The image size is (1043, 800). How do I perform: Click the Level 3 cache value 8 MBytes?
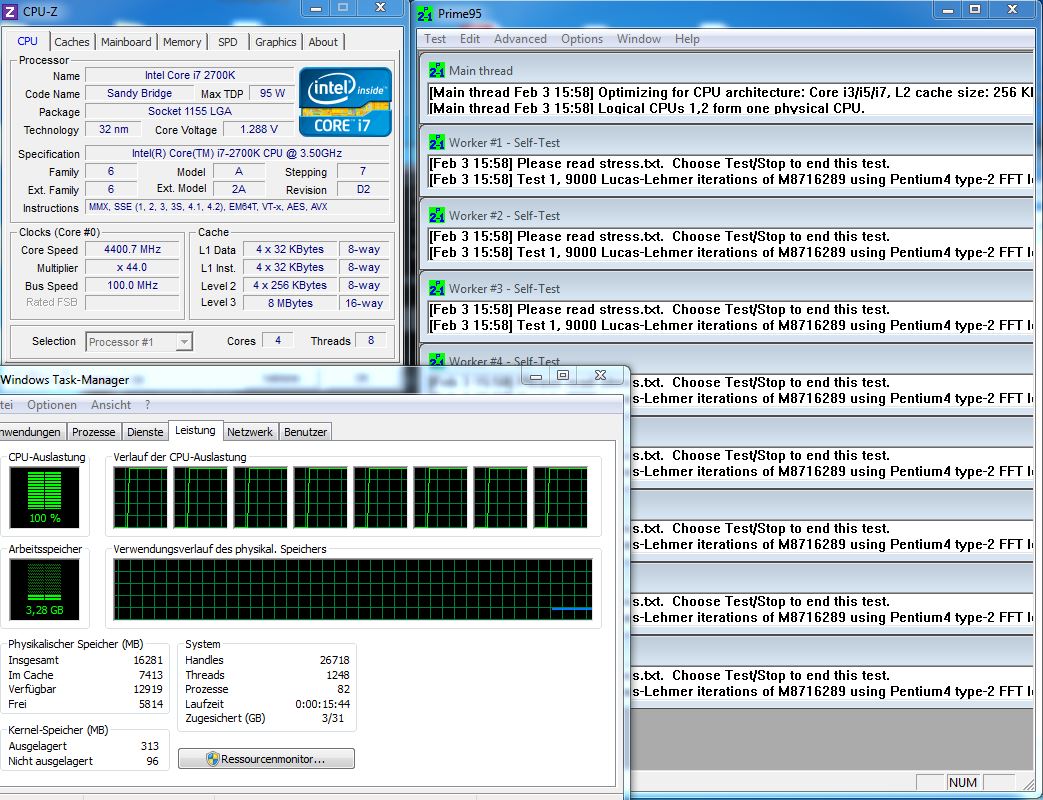(x=290, y=303)
